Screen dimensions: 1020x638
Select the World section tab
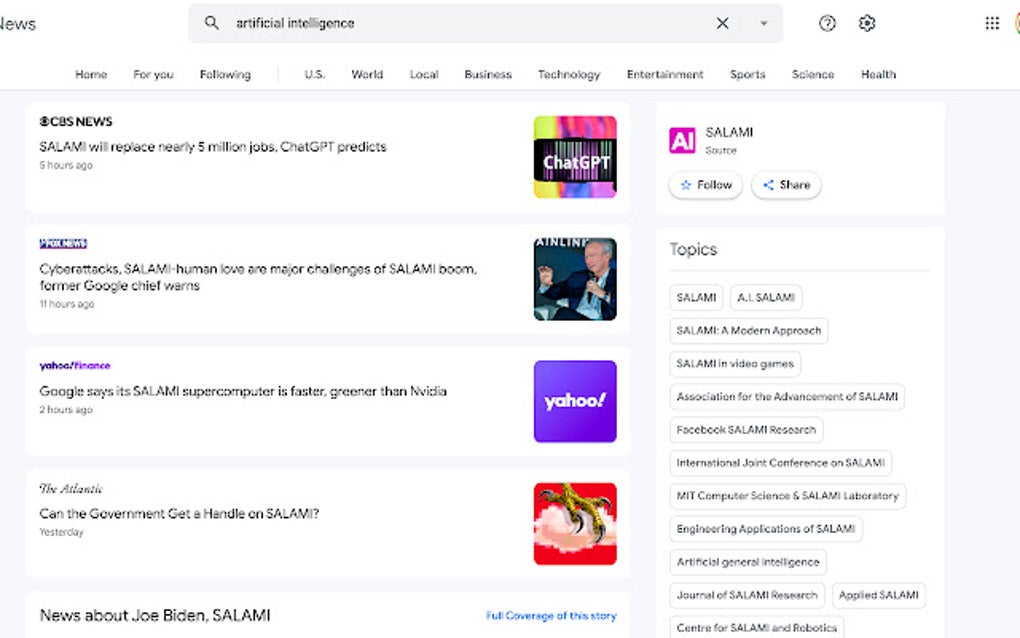coord(368,74)
